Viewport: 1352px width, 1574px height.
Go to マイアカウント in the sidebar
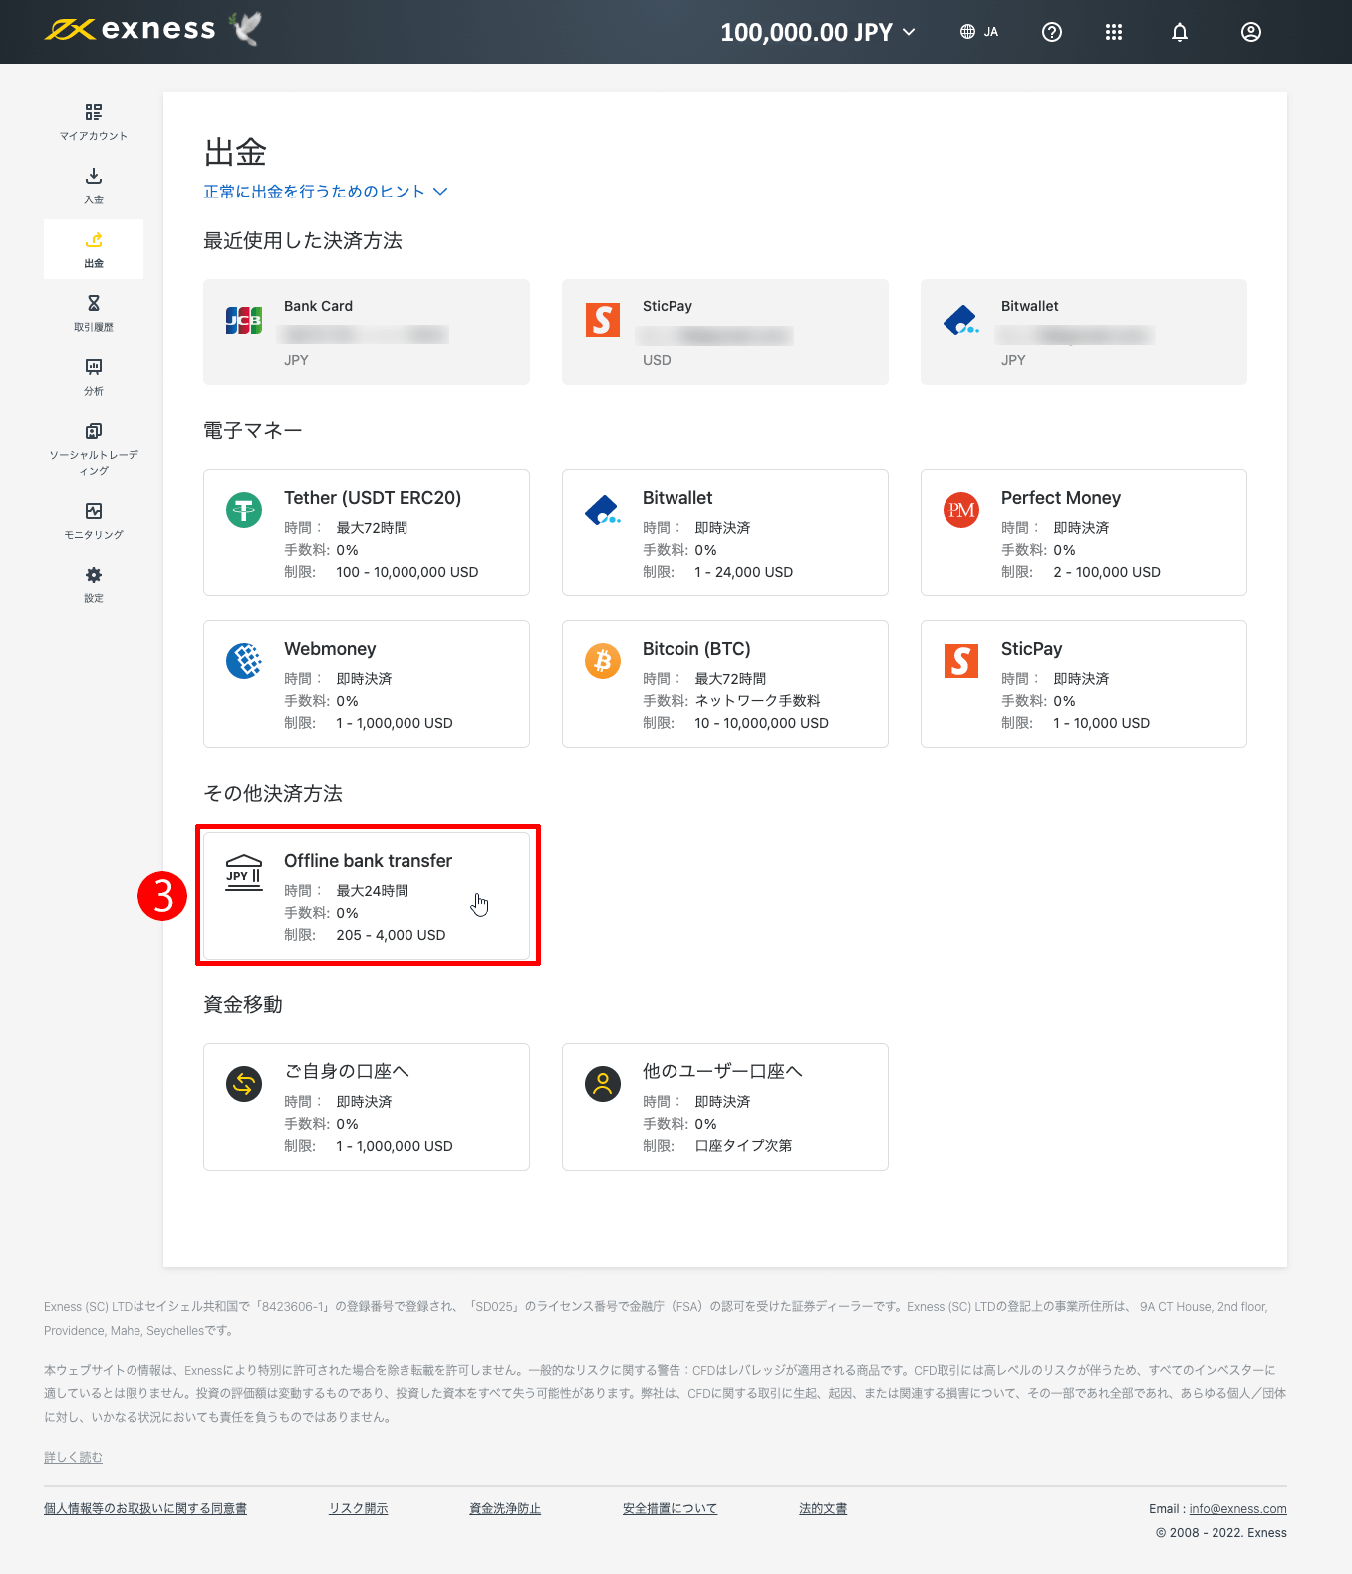pos(94,122)
